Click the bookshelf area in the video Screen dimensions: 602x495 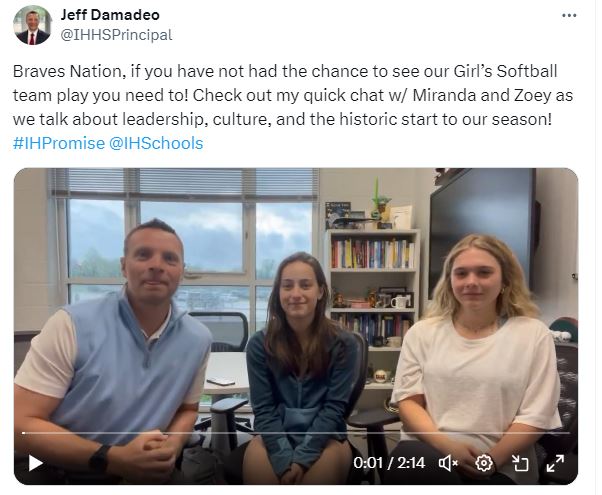tap(372, 292)
